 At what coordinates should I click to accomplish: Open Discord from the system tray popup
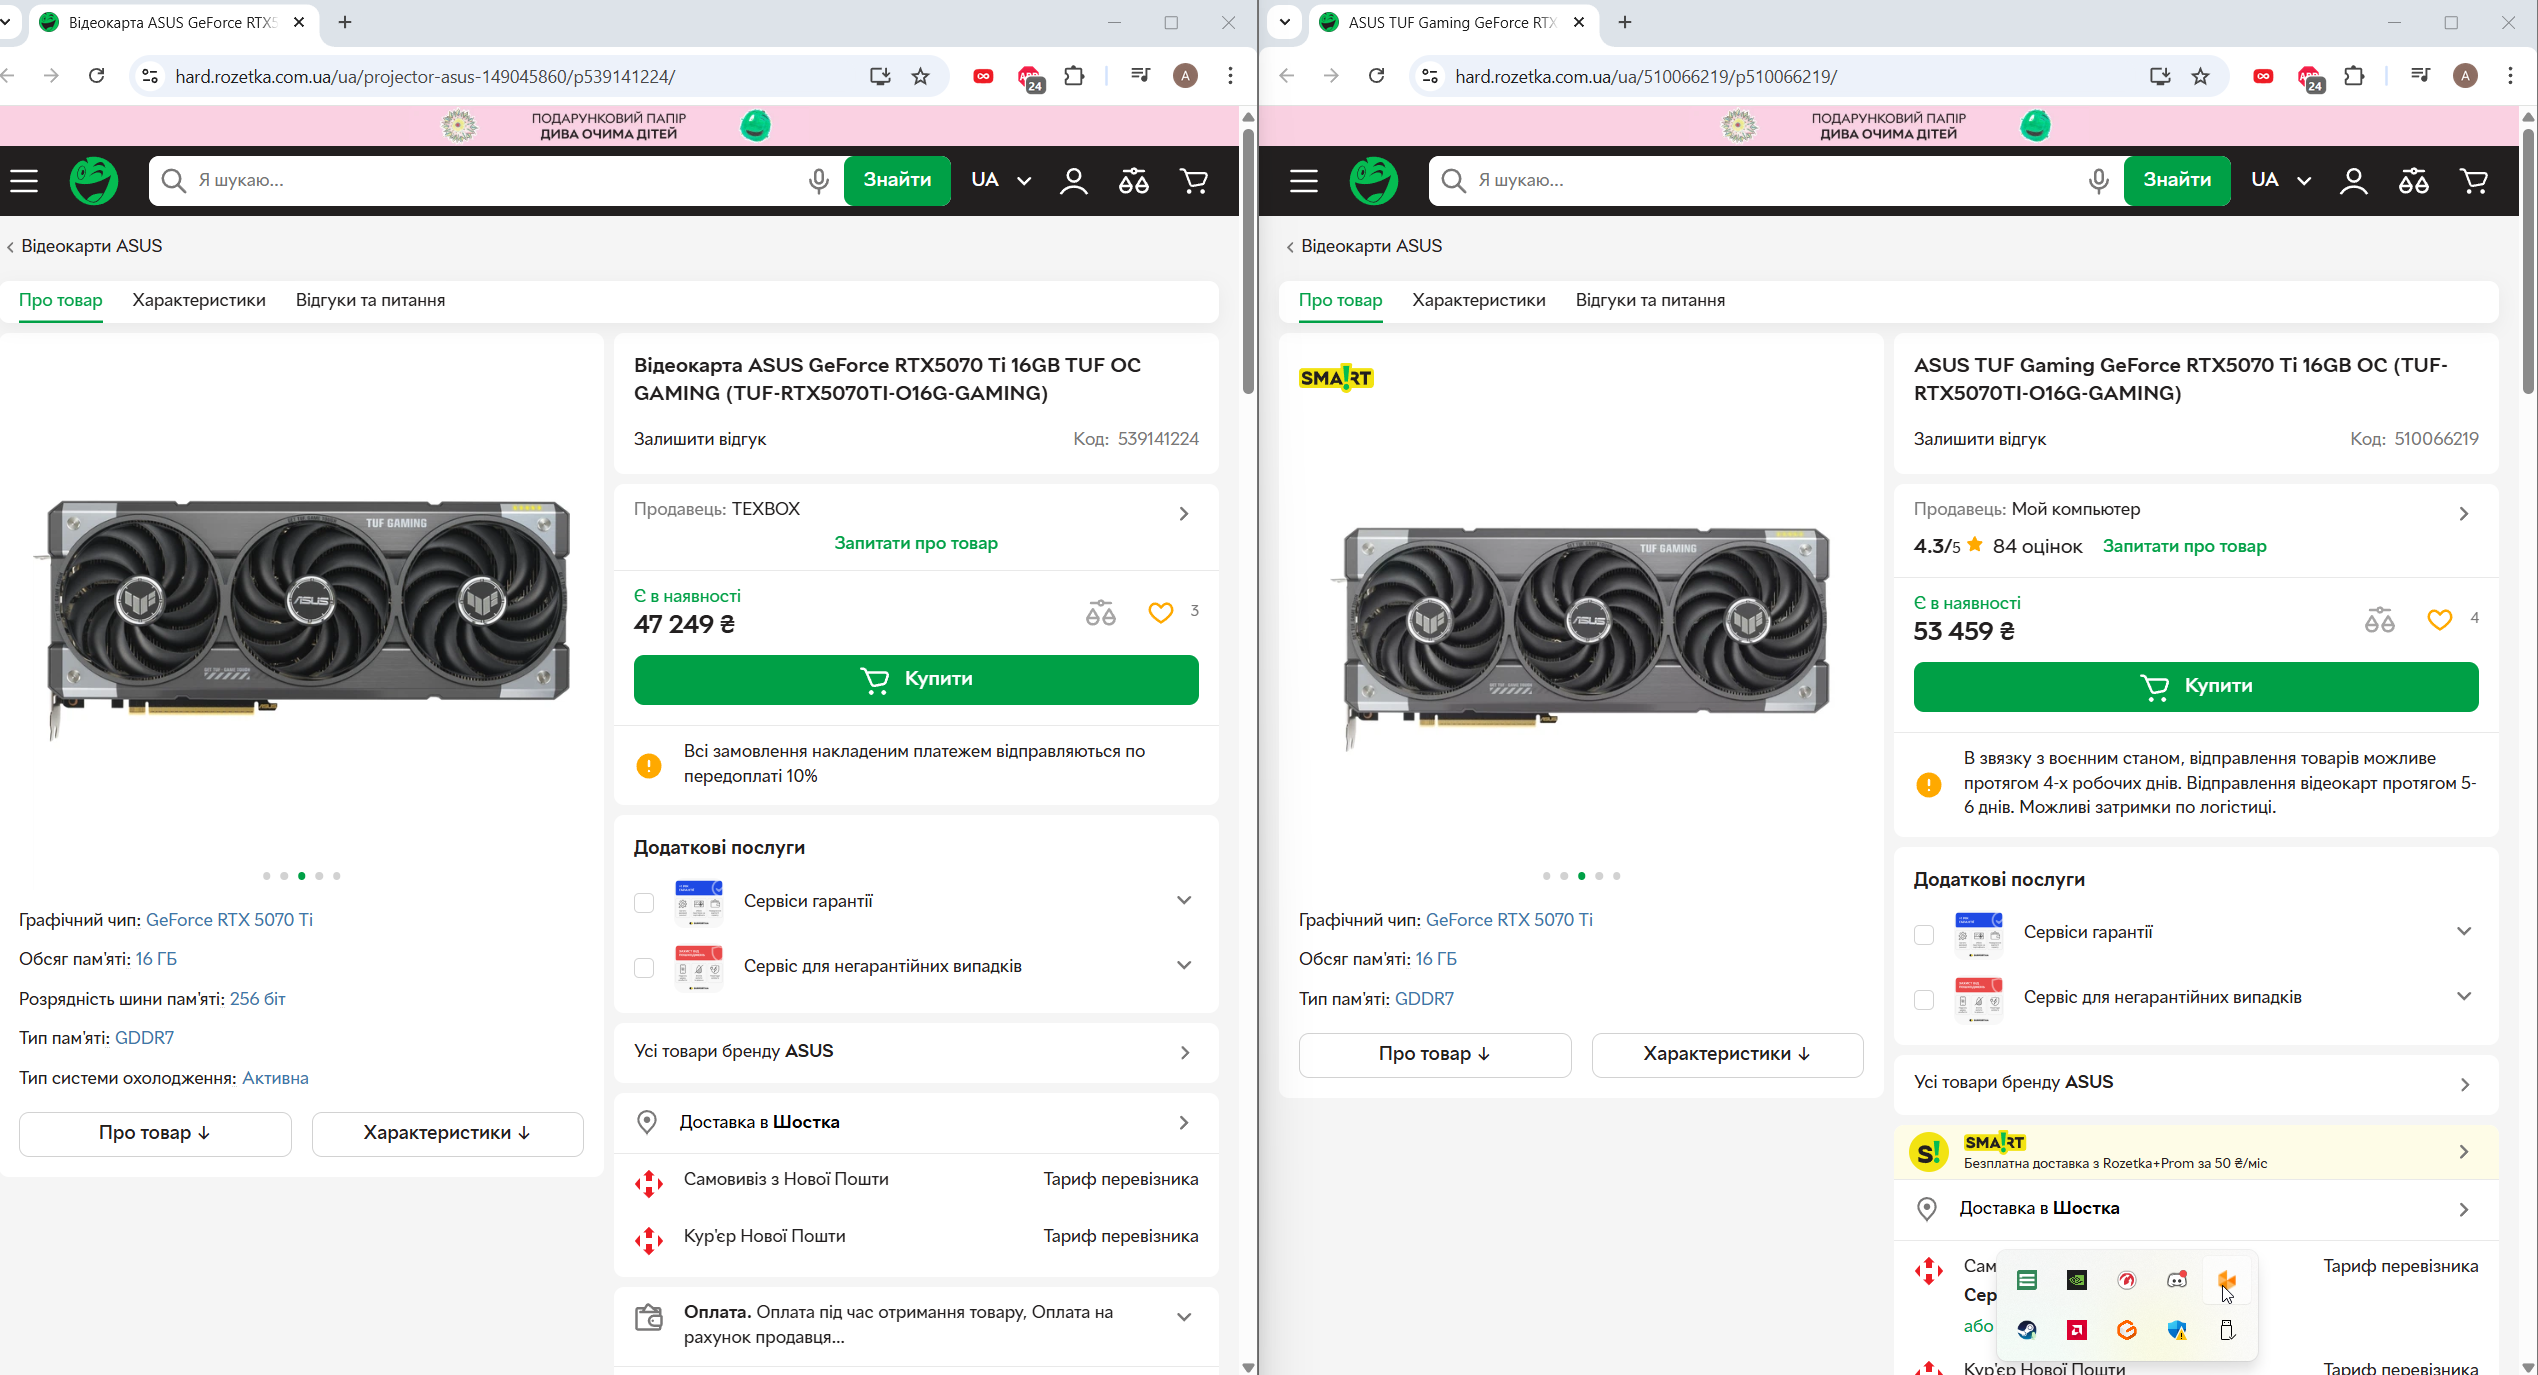click(x=2176, y=1280)
